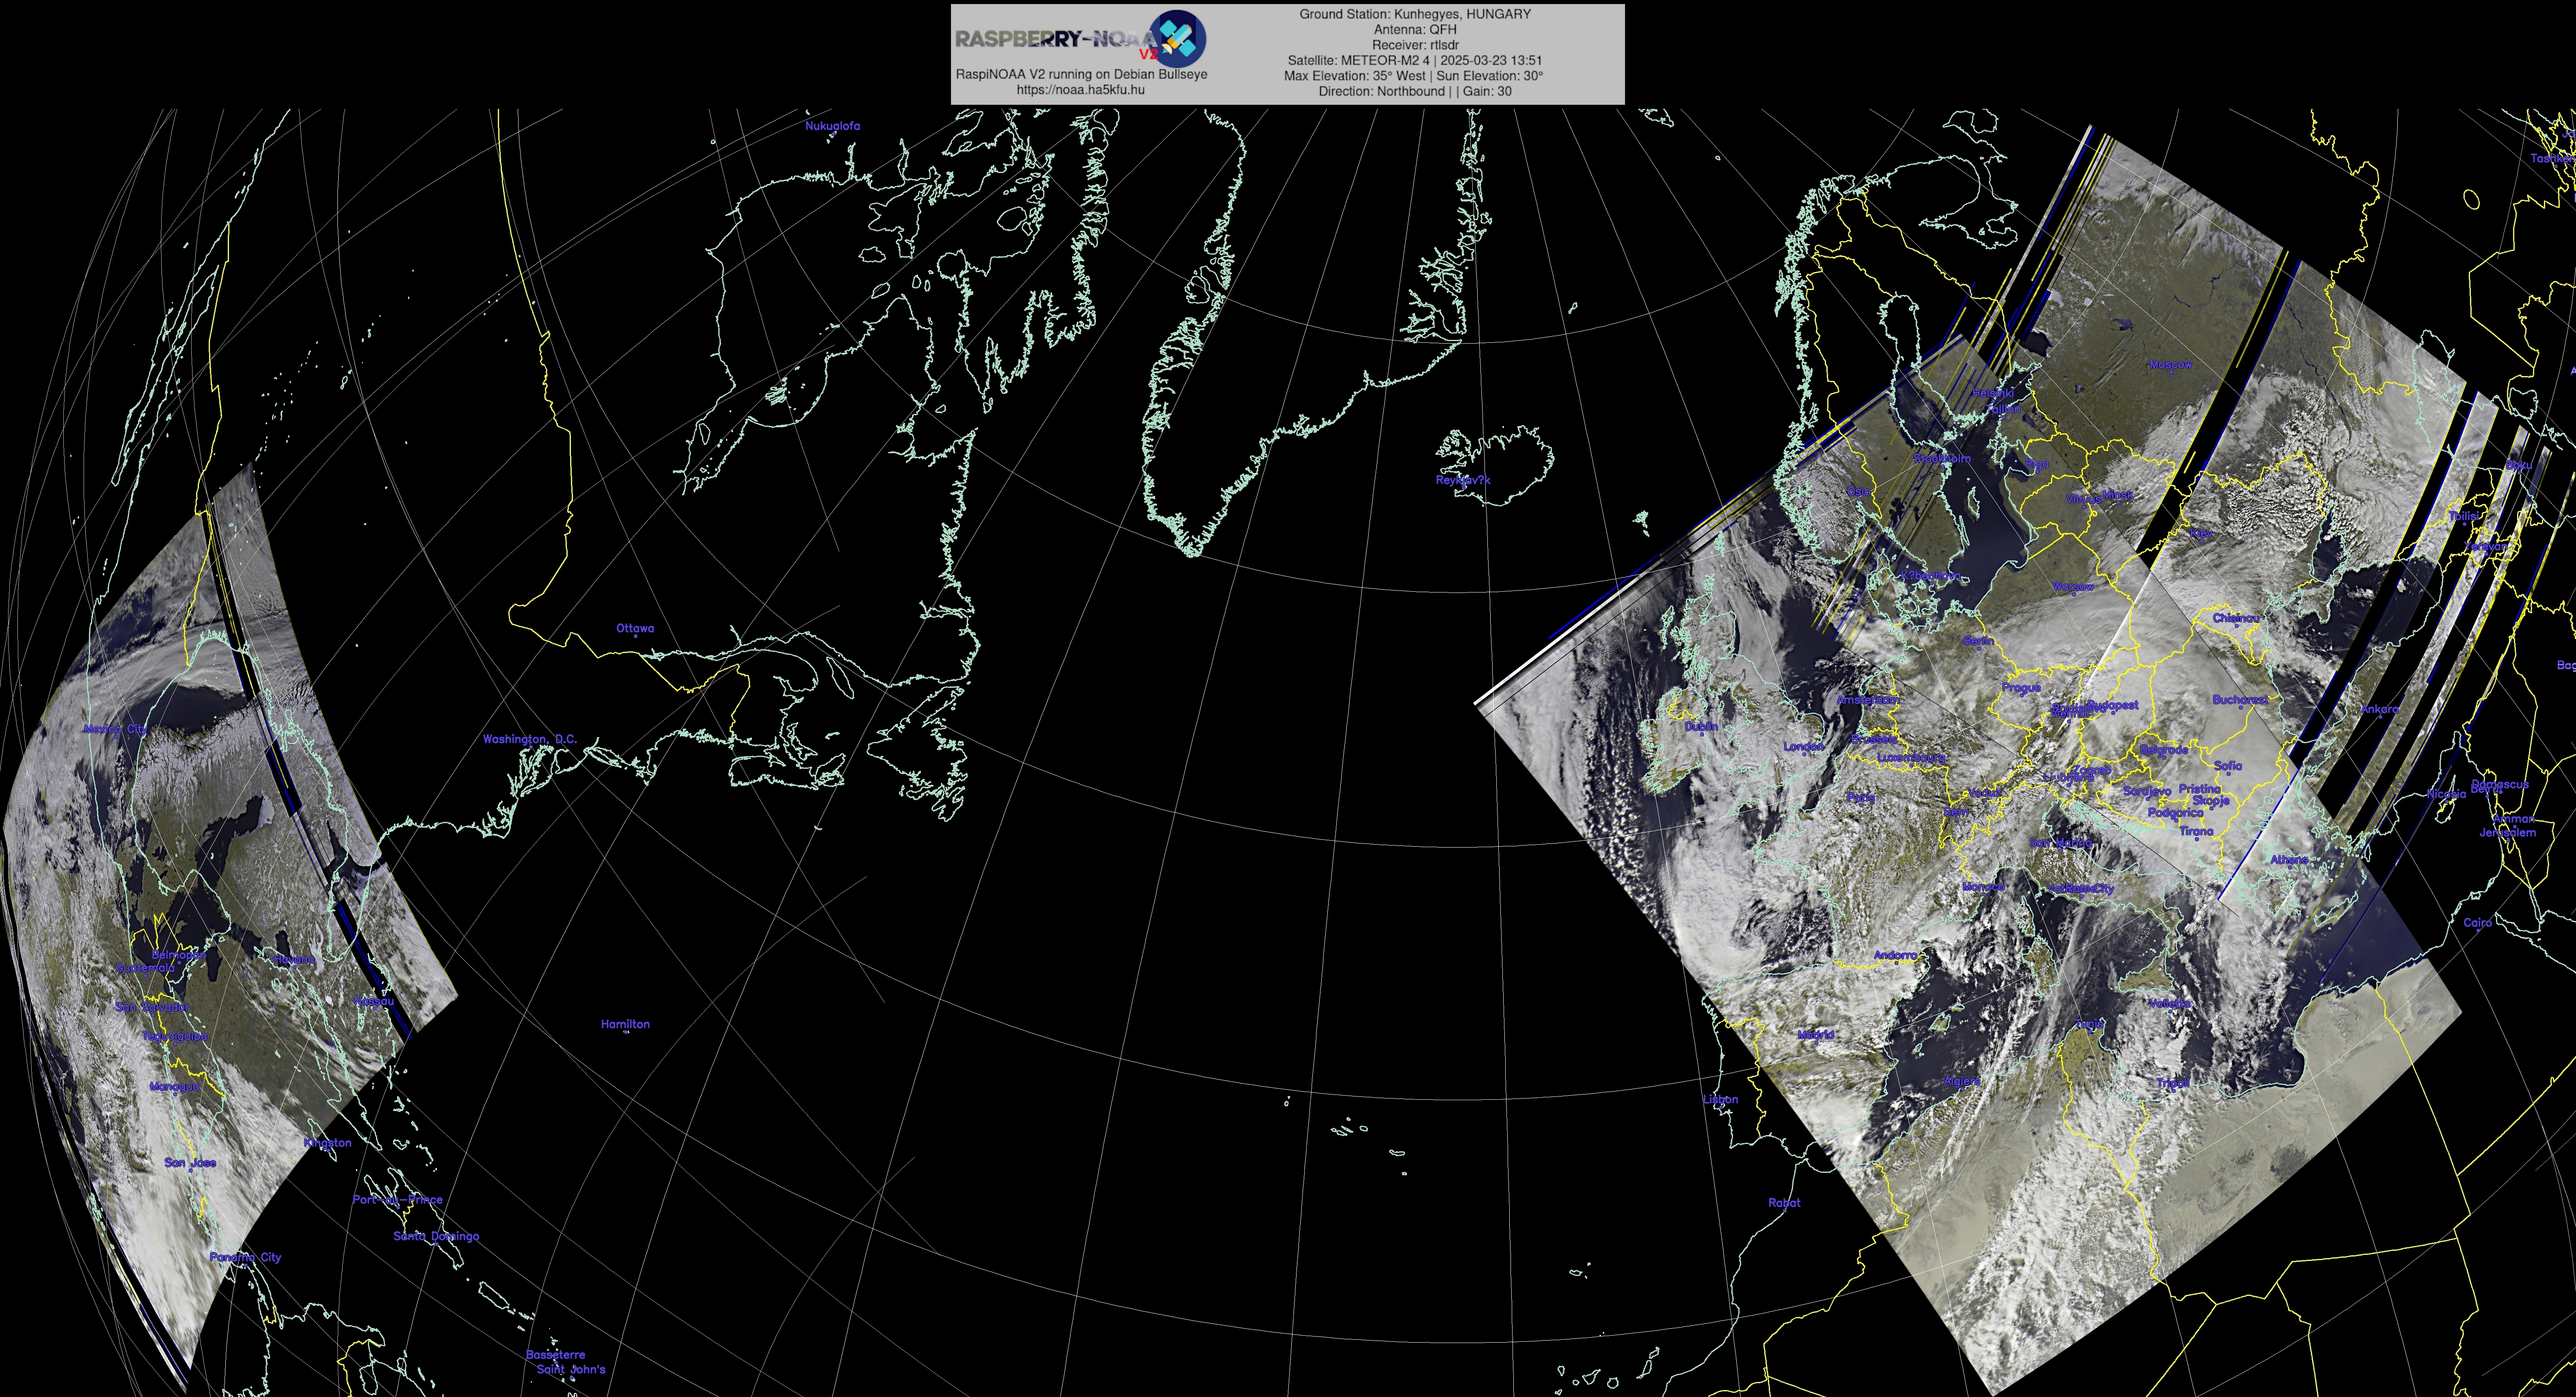Click the 'Athens' city label
The width and height of the screenshot is (2576, 1397).
[2289, 860]
